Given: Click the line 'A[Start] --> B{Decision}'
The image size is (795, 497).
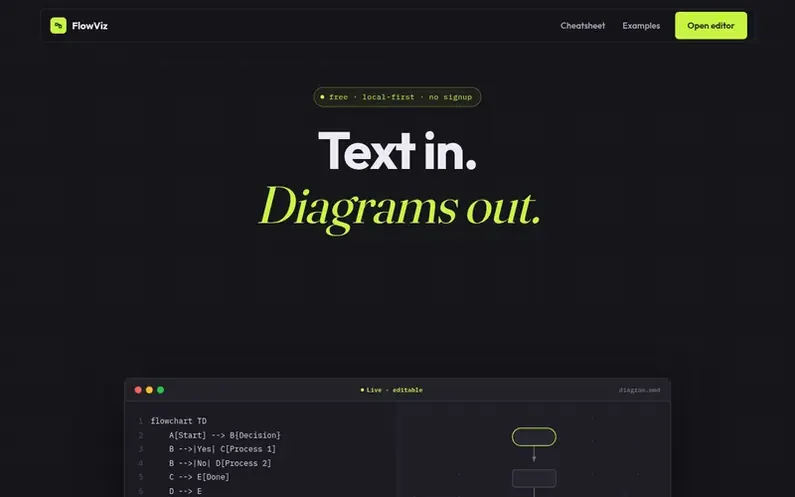Looking at the screenshot, I should pos(225,435).
